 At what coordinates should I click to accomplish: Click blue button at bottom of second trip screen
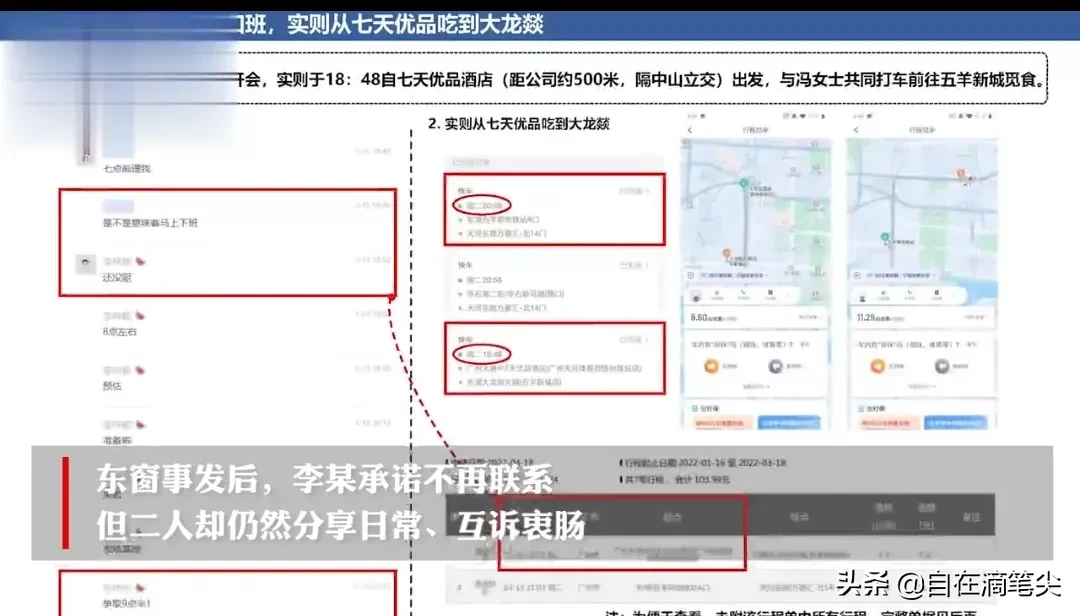pos(955,422)
